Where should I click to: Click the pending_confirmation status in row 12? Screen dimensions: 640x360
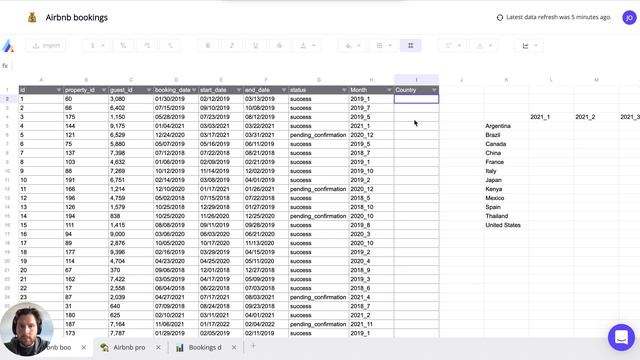318,189
